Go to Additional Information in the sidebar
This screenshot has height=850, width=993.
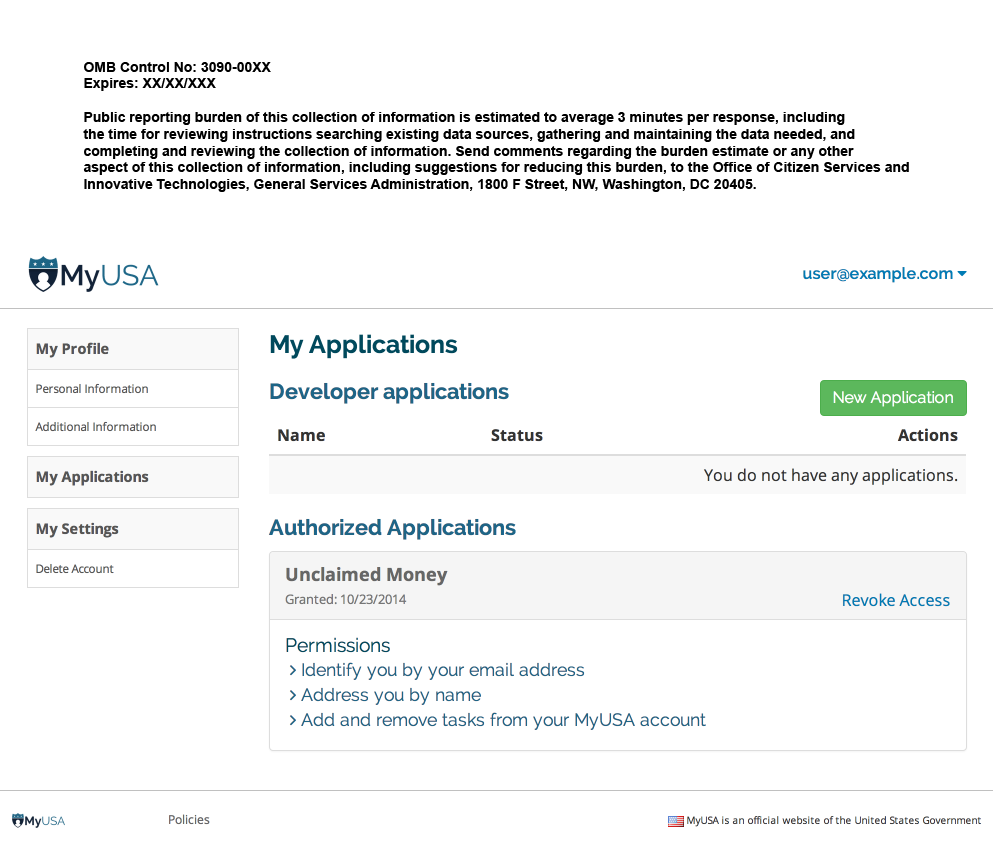coord(96,427)
